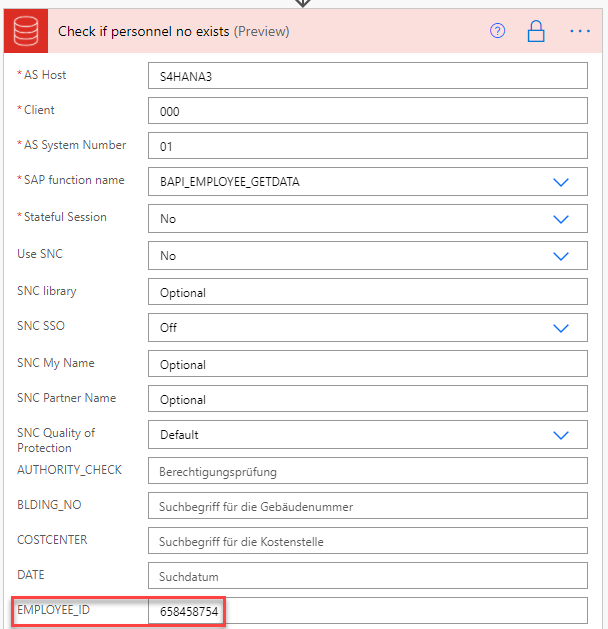Click the red SAP database connector icon
This screenshot has height=629, width=608.
(x=26, y=31)
